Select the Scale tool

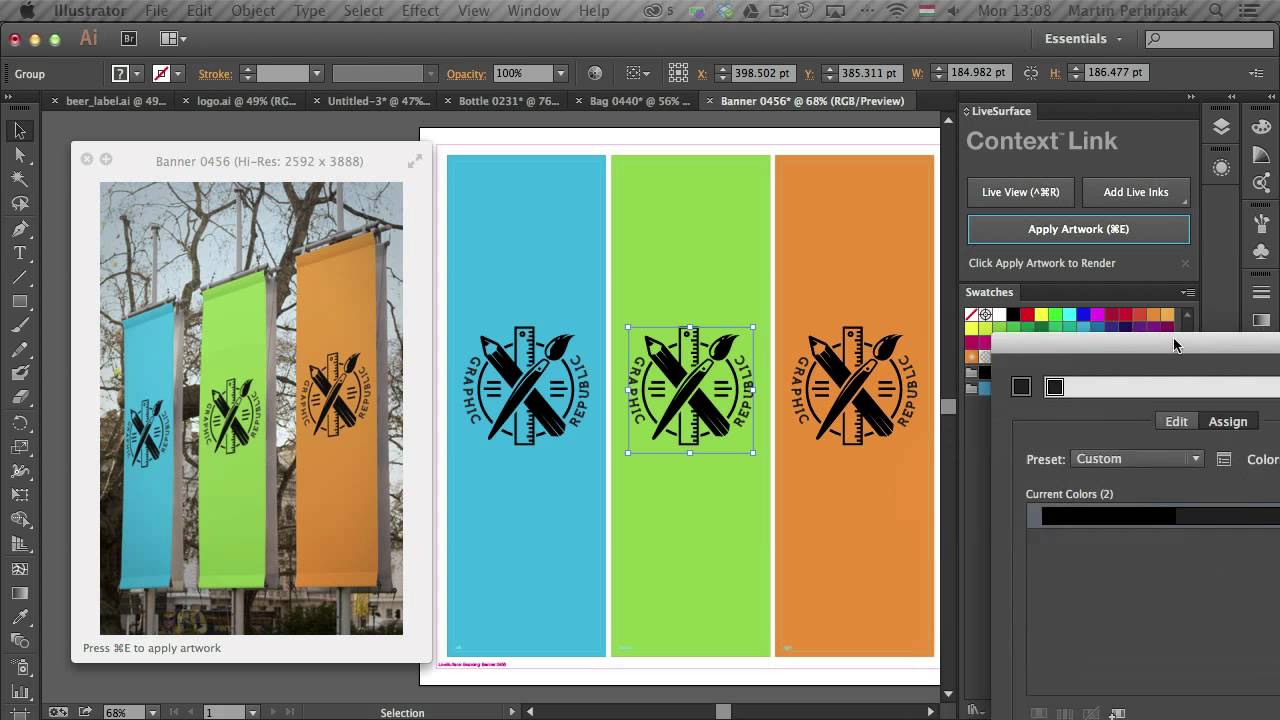coord(20,447)
